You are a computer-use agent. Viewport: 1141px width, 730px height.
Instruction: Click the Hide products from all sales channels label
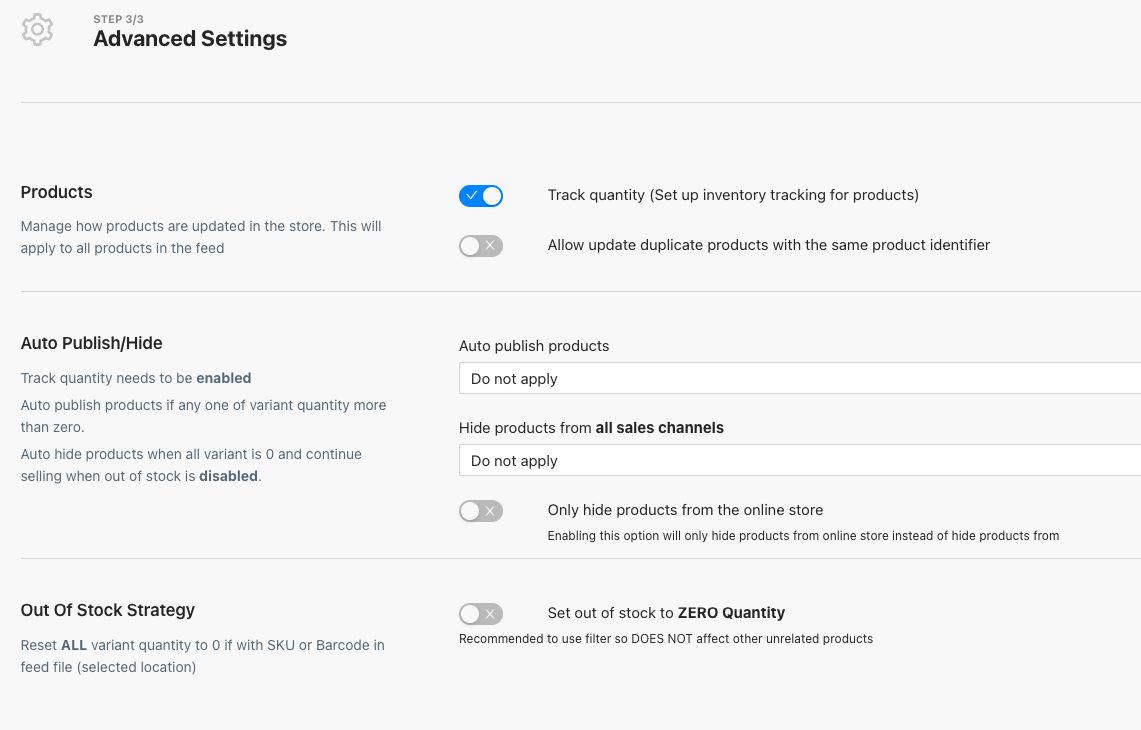591,428
